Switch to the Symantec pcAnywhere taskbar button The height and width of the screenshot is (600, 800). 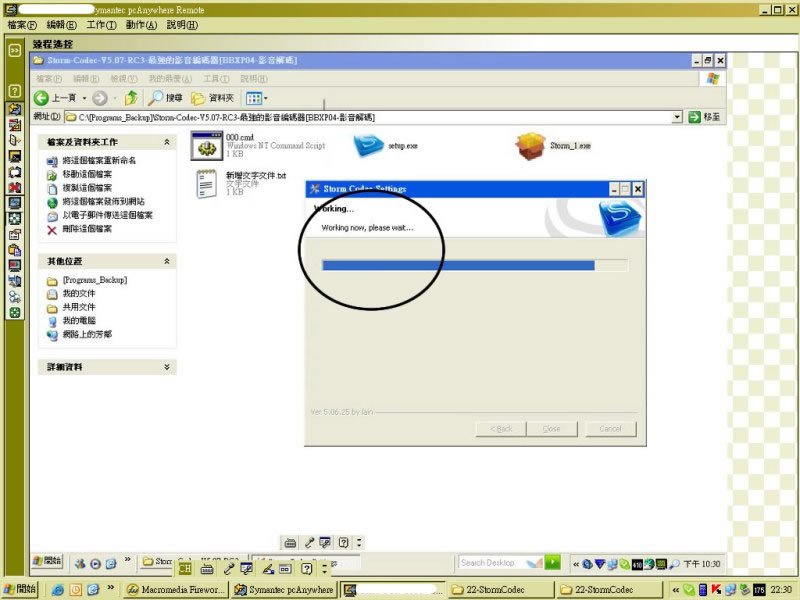pos(284,590)
